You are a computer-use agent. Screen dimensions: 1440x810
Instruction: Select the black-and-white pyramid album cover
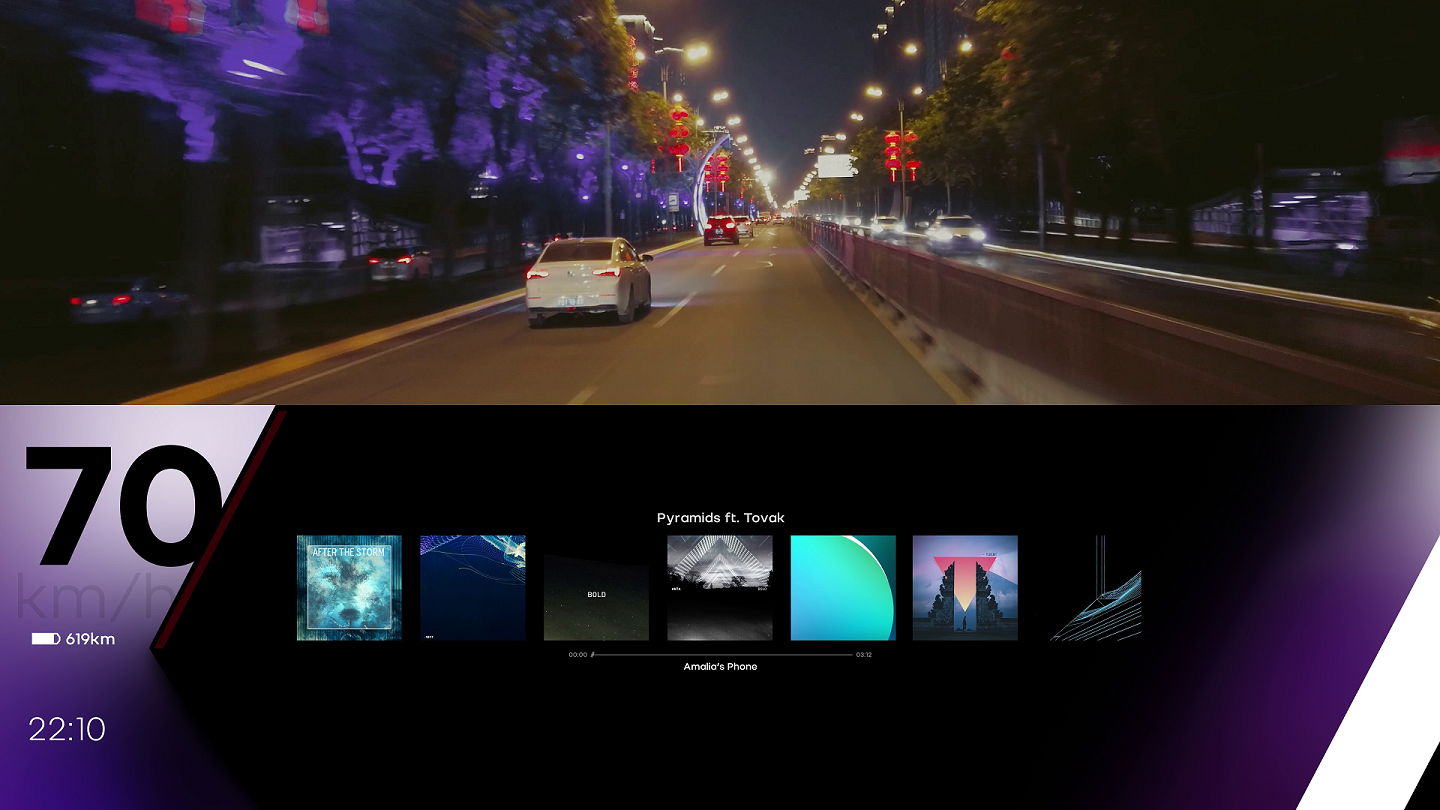720,587
